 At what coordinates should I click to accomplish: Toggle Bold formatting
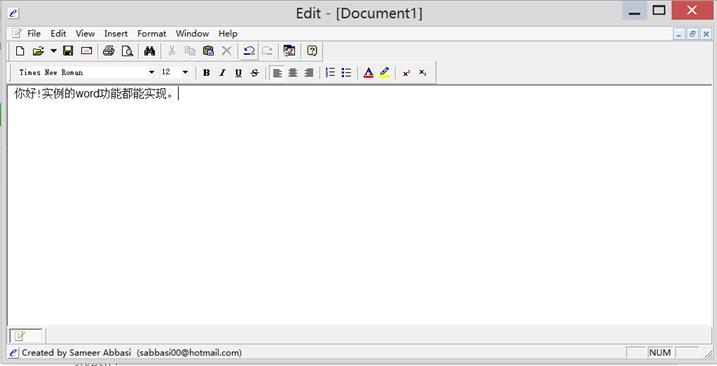coord(206,73)
